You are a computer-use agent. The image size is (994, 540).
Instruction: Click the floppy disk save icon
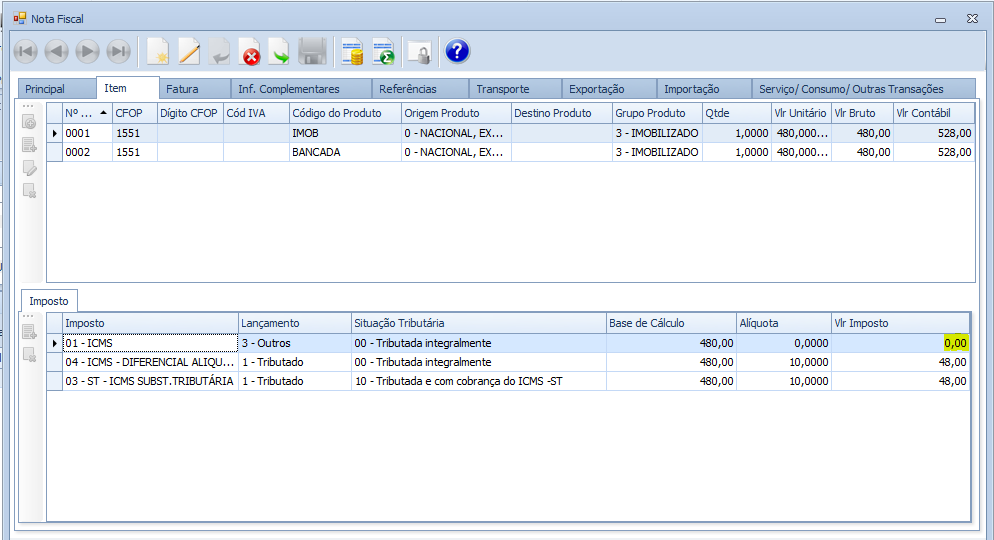pyautogui.click(x=313, y=52)
